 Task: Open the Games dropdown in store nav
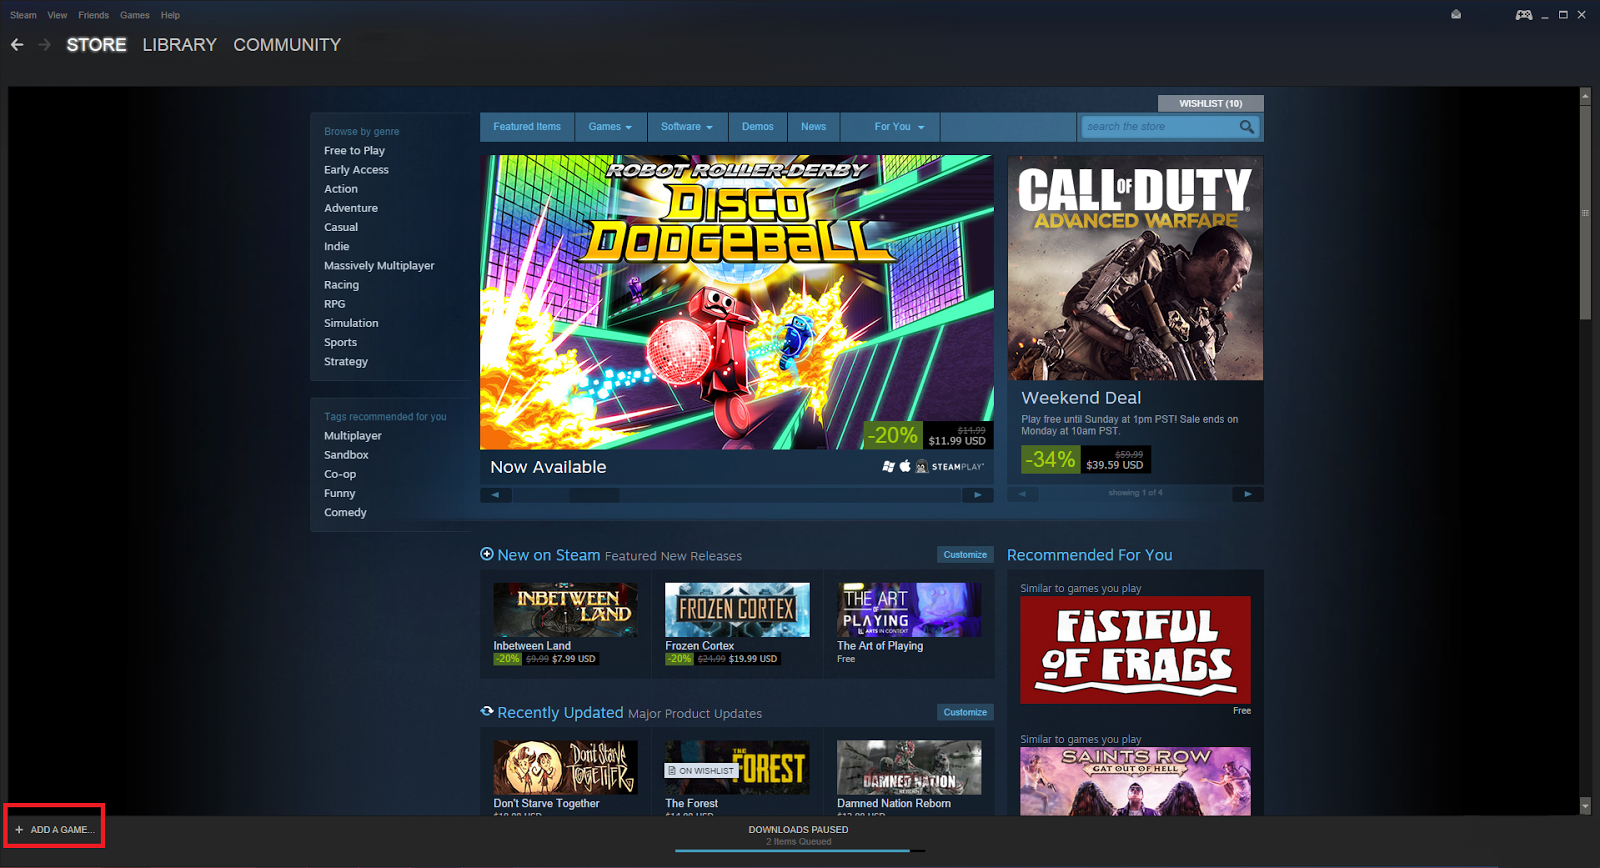tap(610, 127)
